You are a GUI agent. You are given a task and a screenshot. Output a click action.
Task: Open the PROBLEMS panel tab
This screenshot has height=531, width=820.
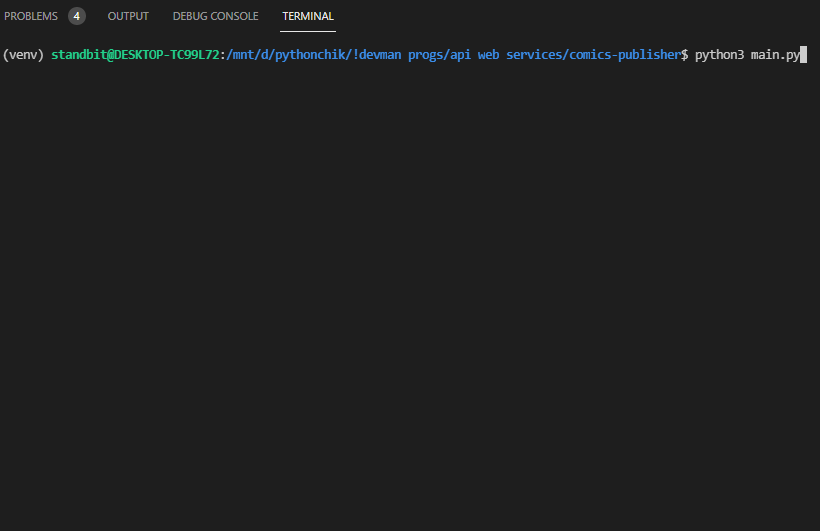coord(31,16)
